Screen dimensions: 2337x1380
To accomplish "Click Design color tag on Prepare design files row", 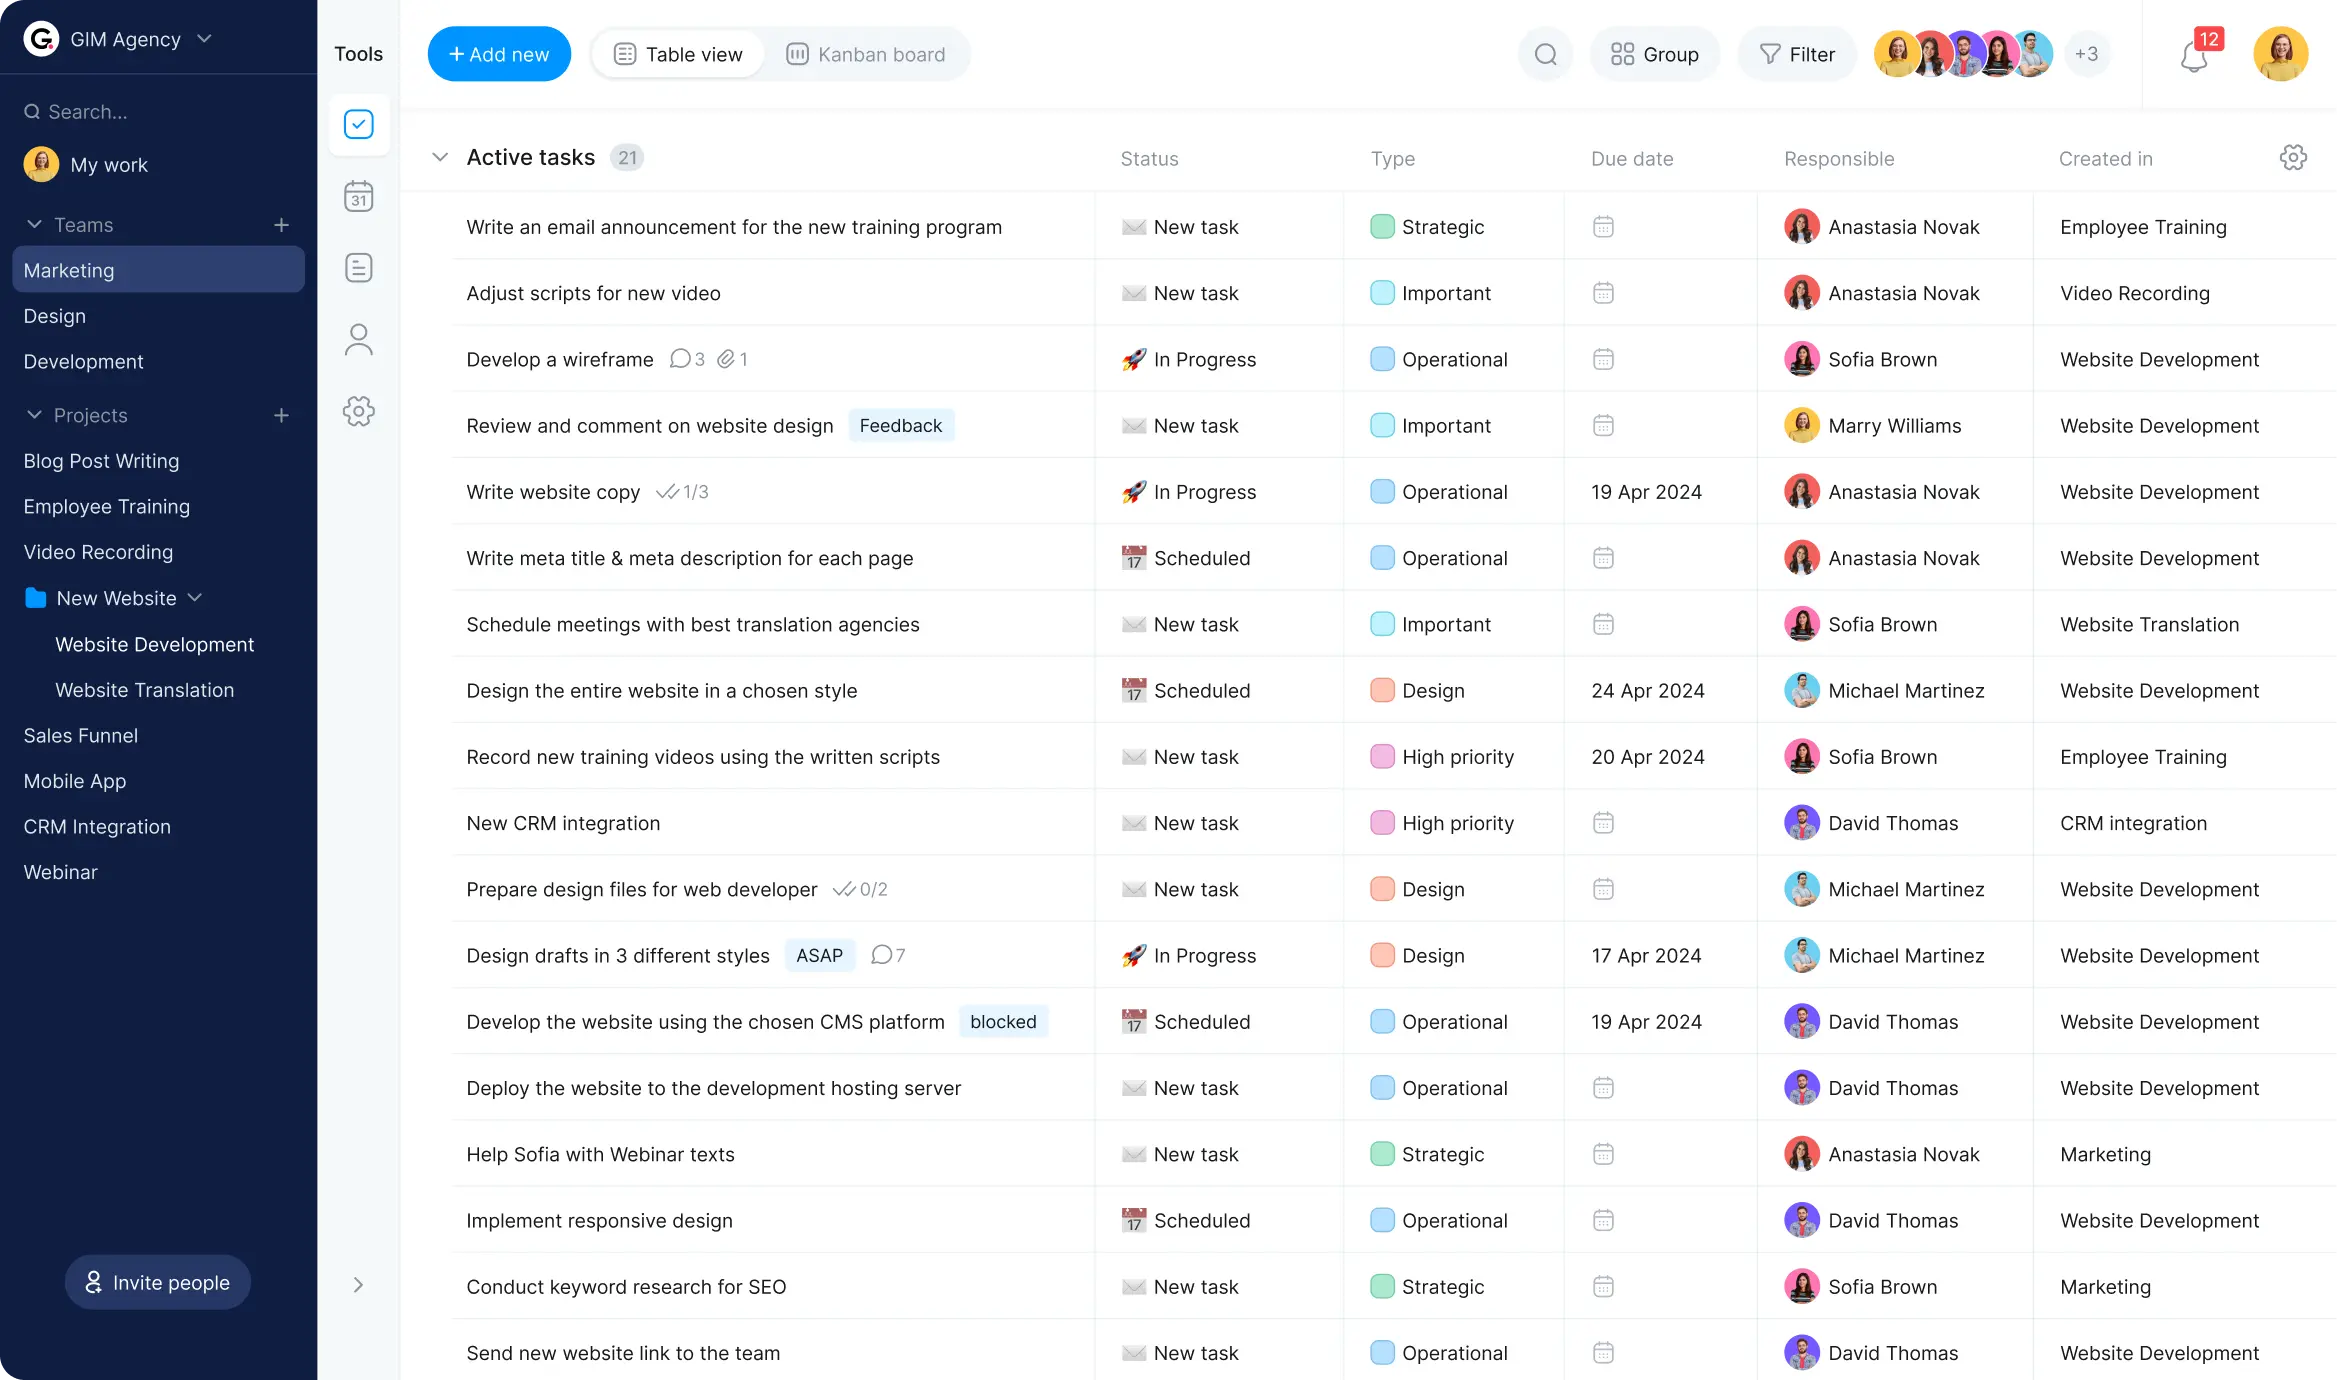I will (1382, 889).
